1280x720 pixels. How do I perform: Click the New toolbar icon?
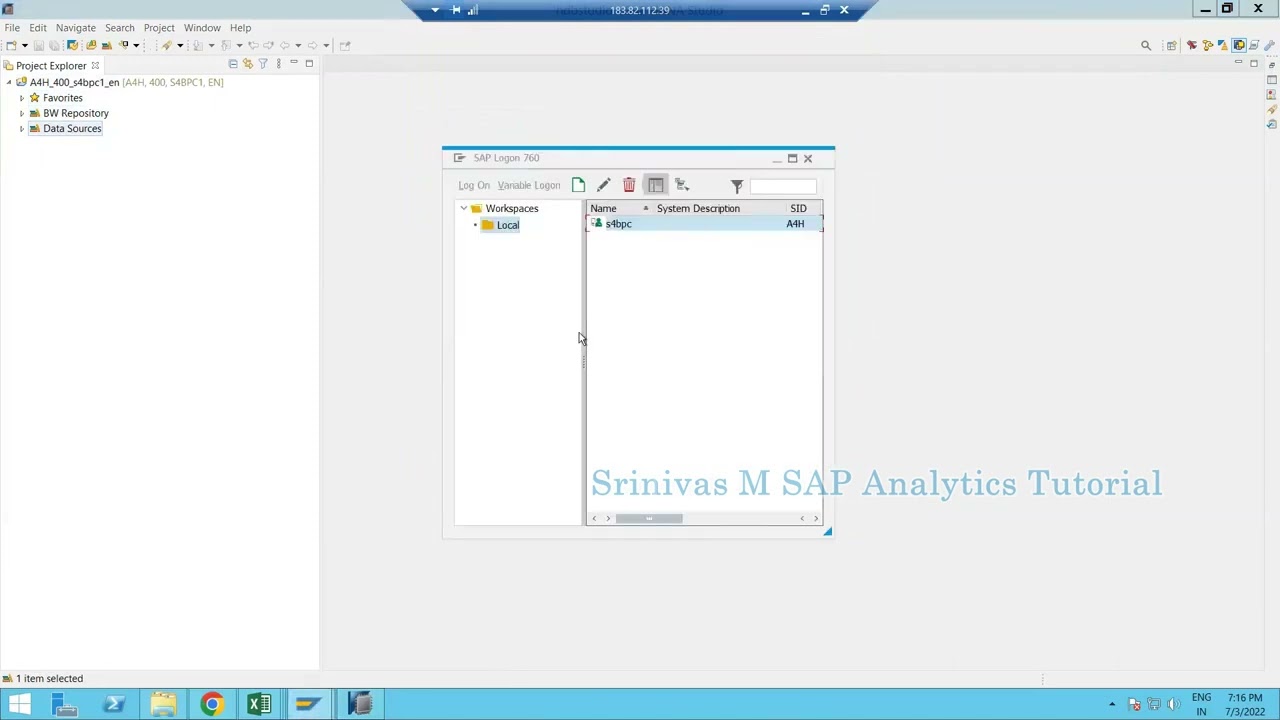(x=11, y=45)
